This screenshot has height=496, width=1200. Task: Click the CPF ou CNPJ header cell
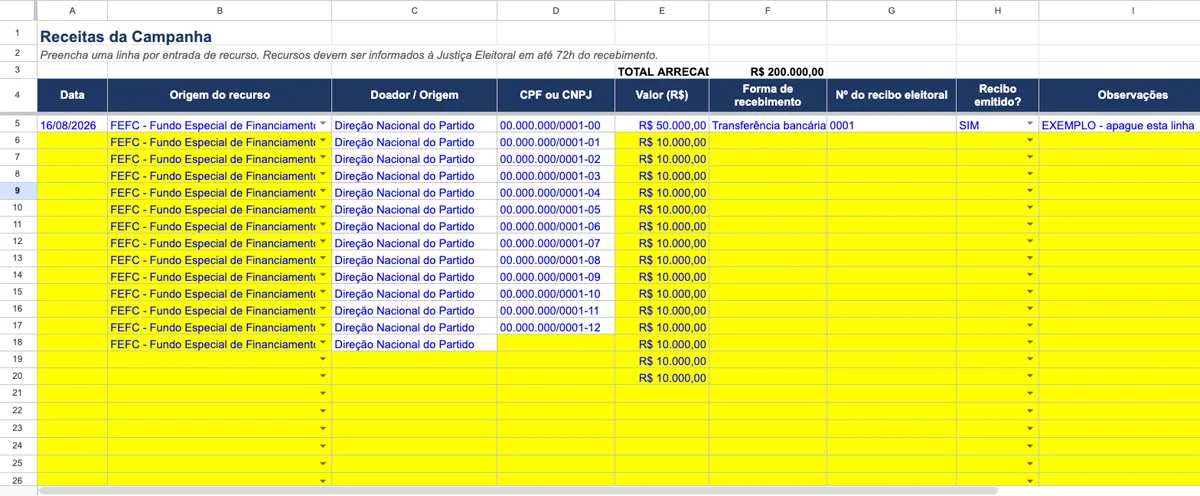click(x=555, y=95)
